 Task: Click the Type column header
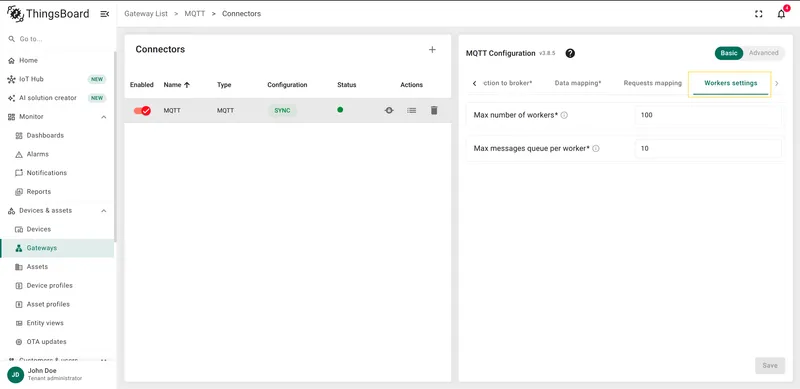[224, 85]
